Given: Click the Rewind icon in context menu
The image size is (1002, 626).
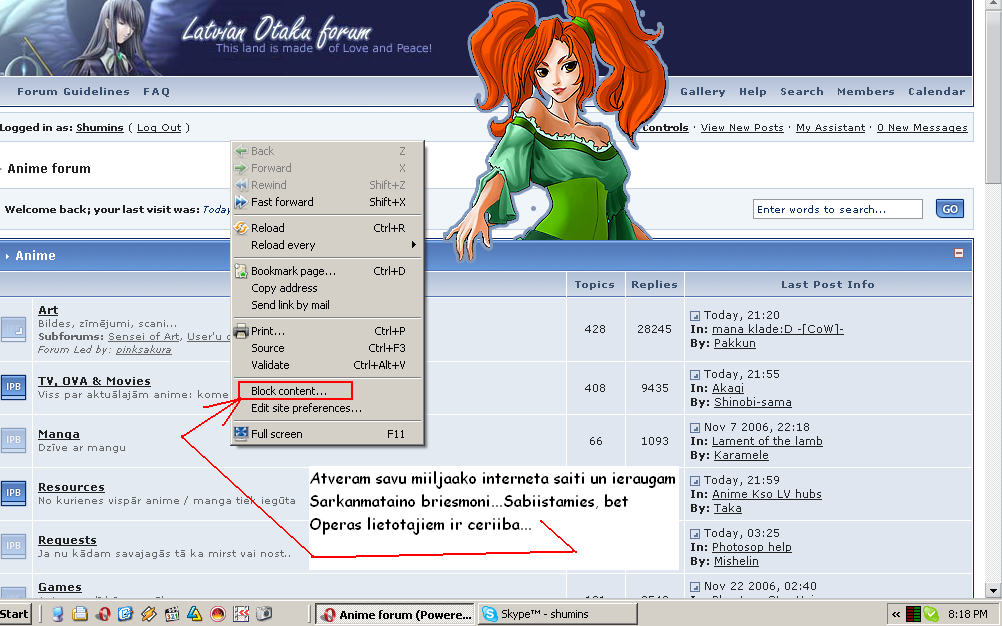Looking at the screenshot, I should 241,185.
